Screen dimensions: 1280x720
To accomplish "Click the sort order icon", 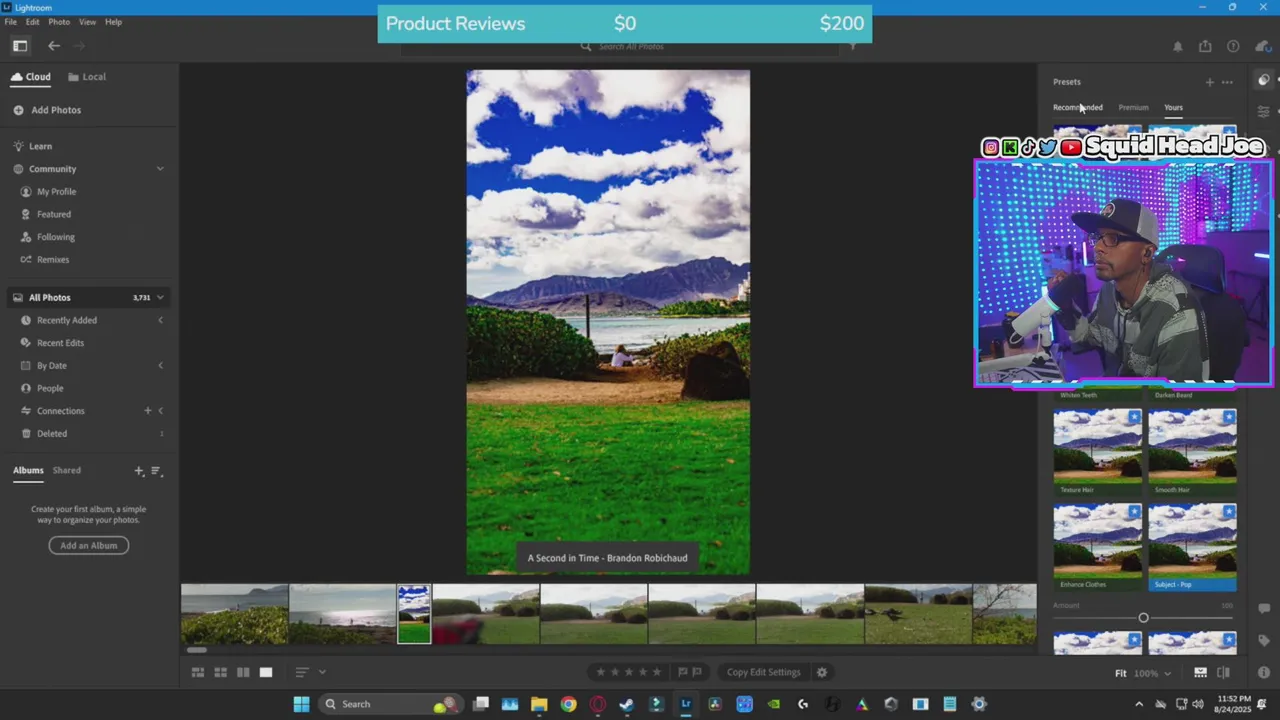I will 301,672.
